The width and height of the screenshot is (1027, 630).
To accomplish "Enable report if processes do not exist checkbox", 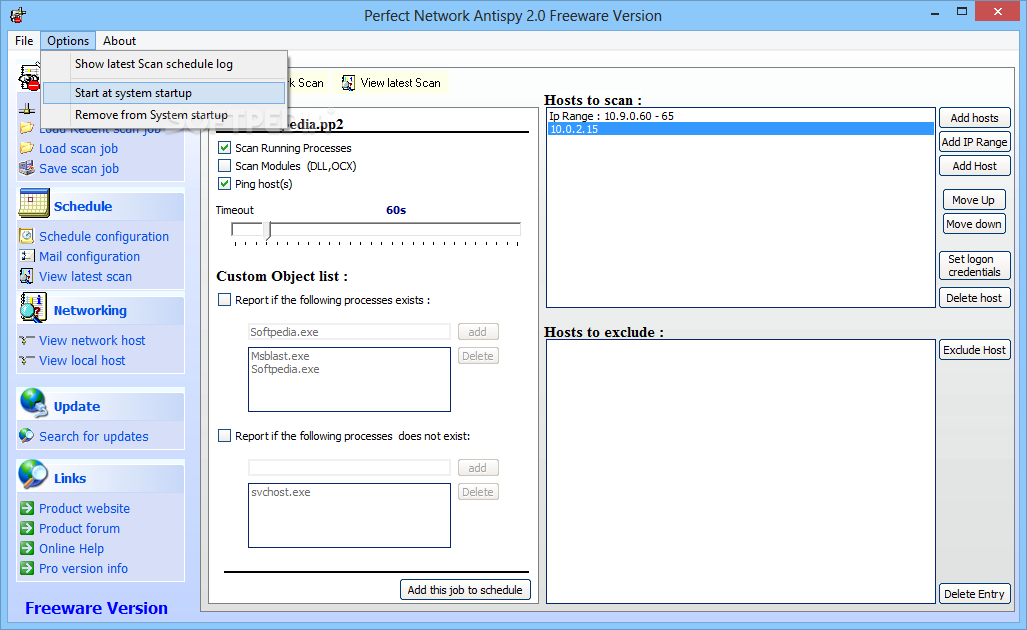I will point(225,435).
